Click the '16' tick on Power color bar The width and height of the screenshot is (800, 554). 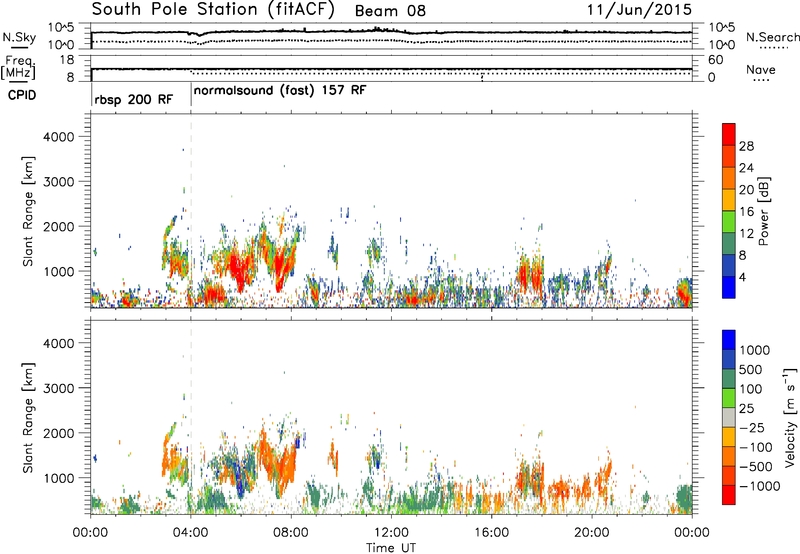[x=746, y=212]
